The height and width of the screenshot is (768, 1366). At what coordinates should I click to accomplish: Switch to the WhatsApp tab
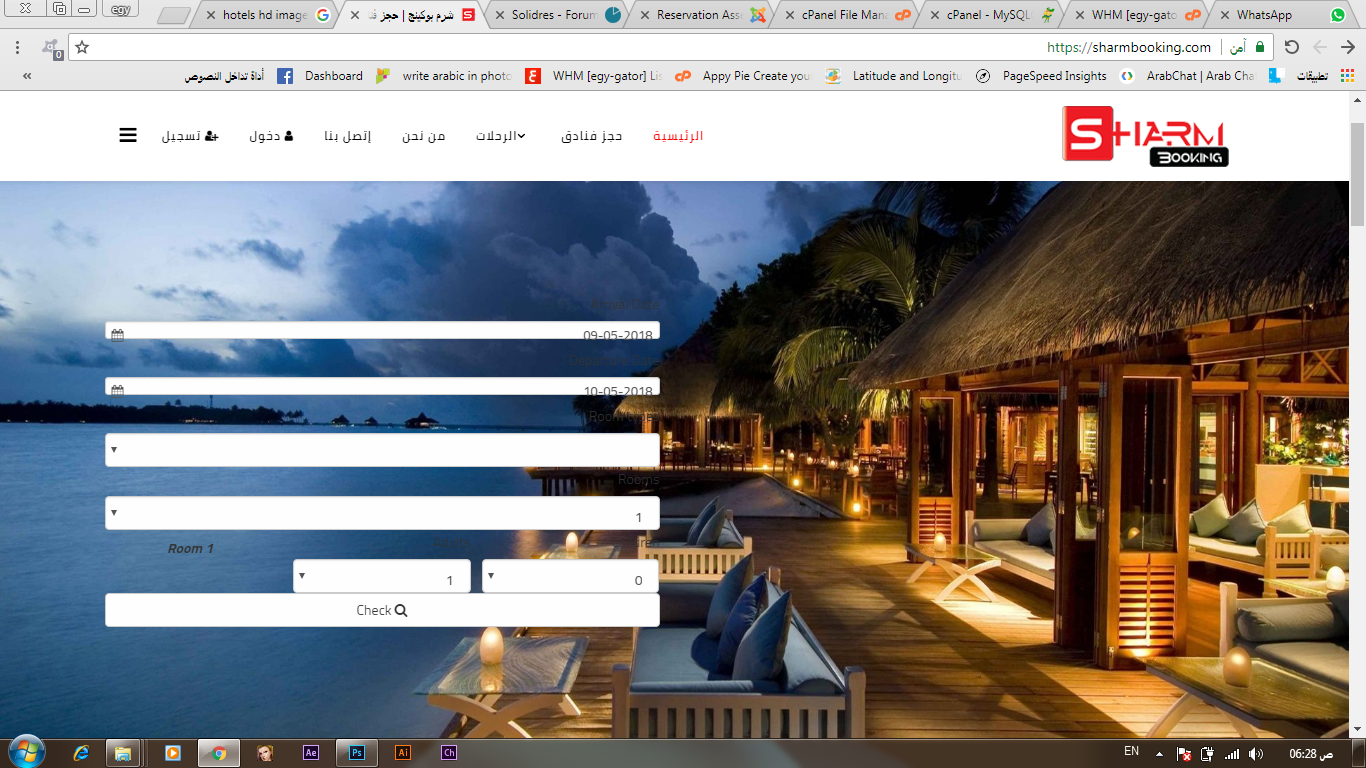pyautogui.click(x=1275, y=15)
